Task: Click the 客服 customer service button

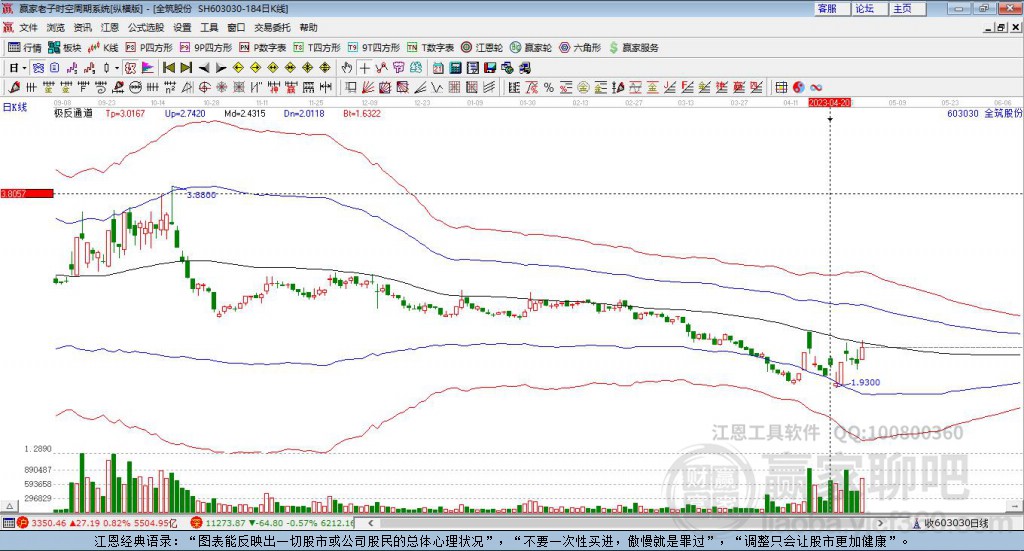Action: [827, 8]
